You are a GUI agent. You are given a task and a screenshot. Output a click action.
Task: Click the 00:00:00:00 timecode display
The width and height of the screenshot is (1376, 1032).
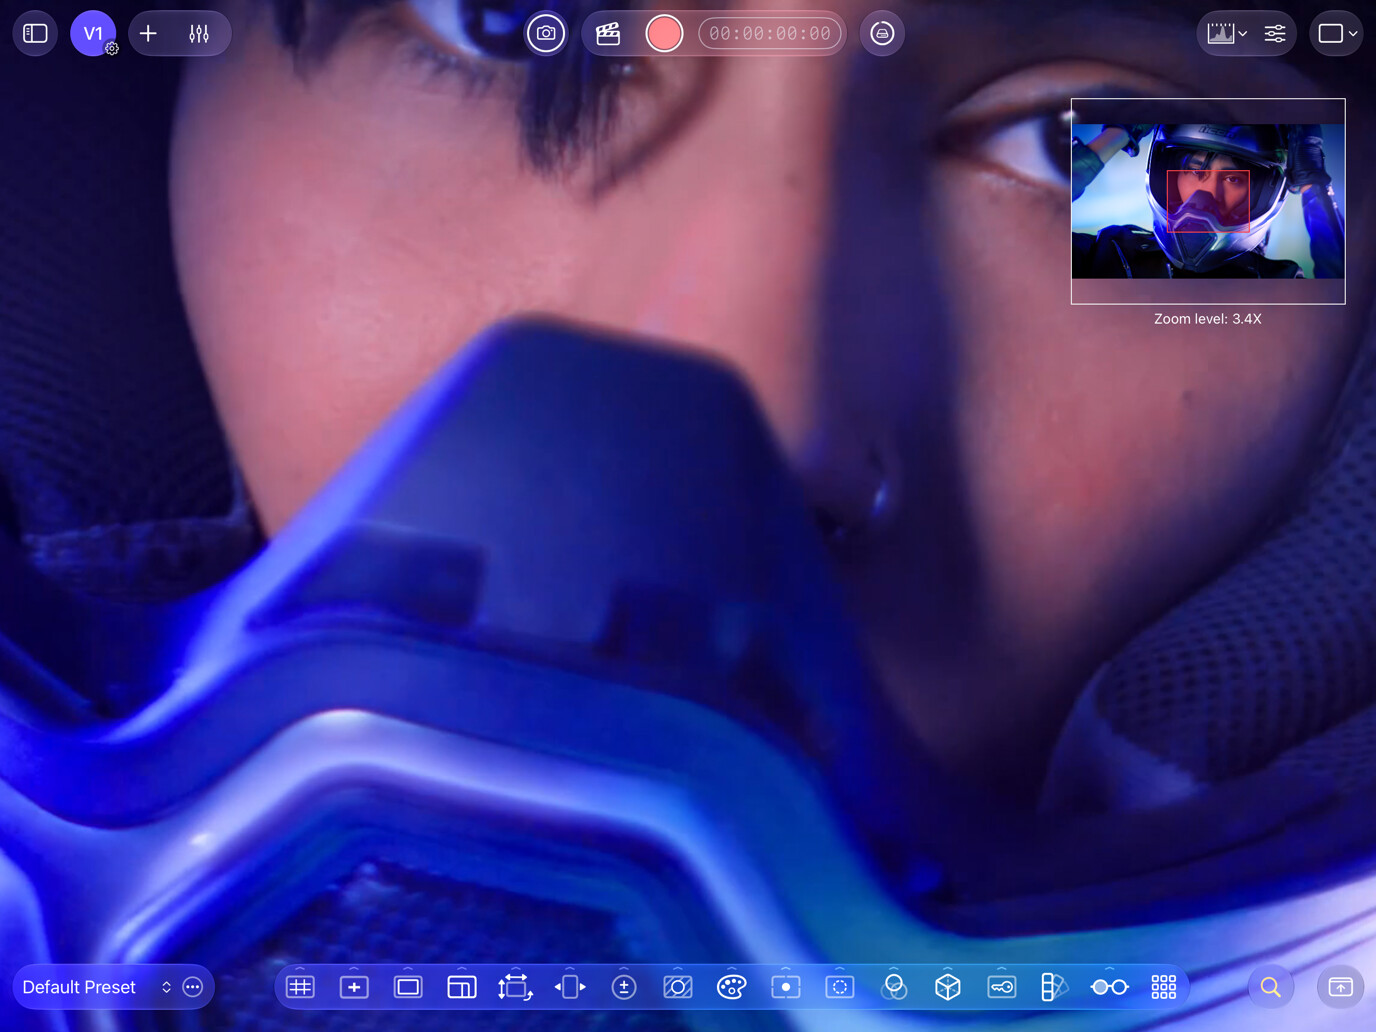pyautogui.click(x=770, y=33)
